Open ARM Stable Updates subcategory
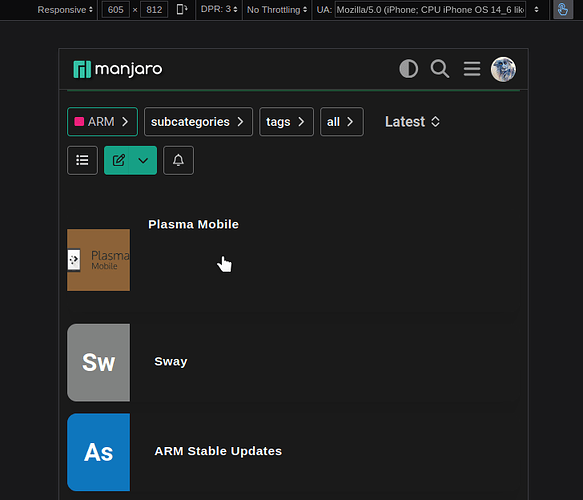The image size is (583, 500). [218, 451]
